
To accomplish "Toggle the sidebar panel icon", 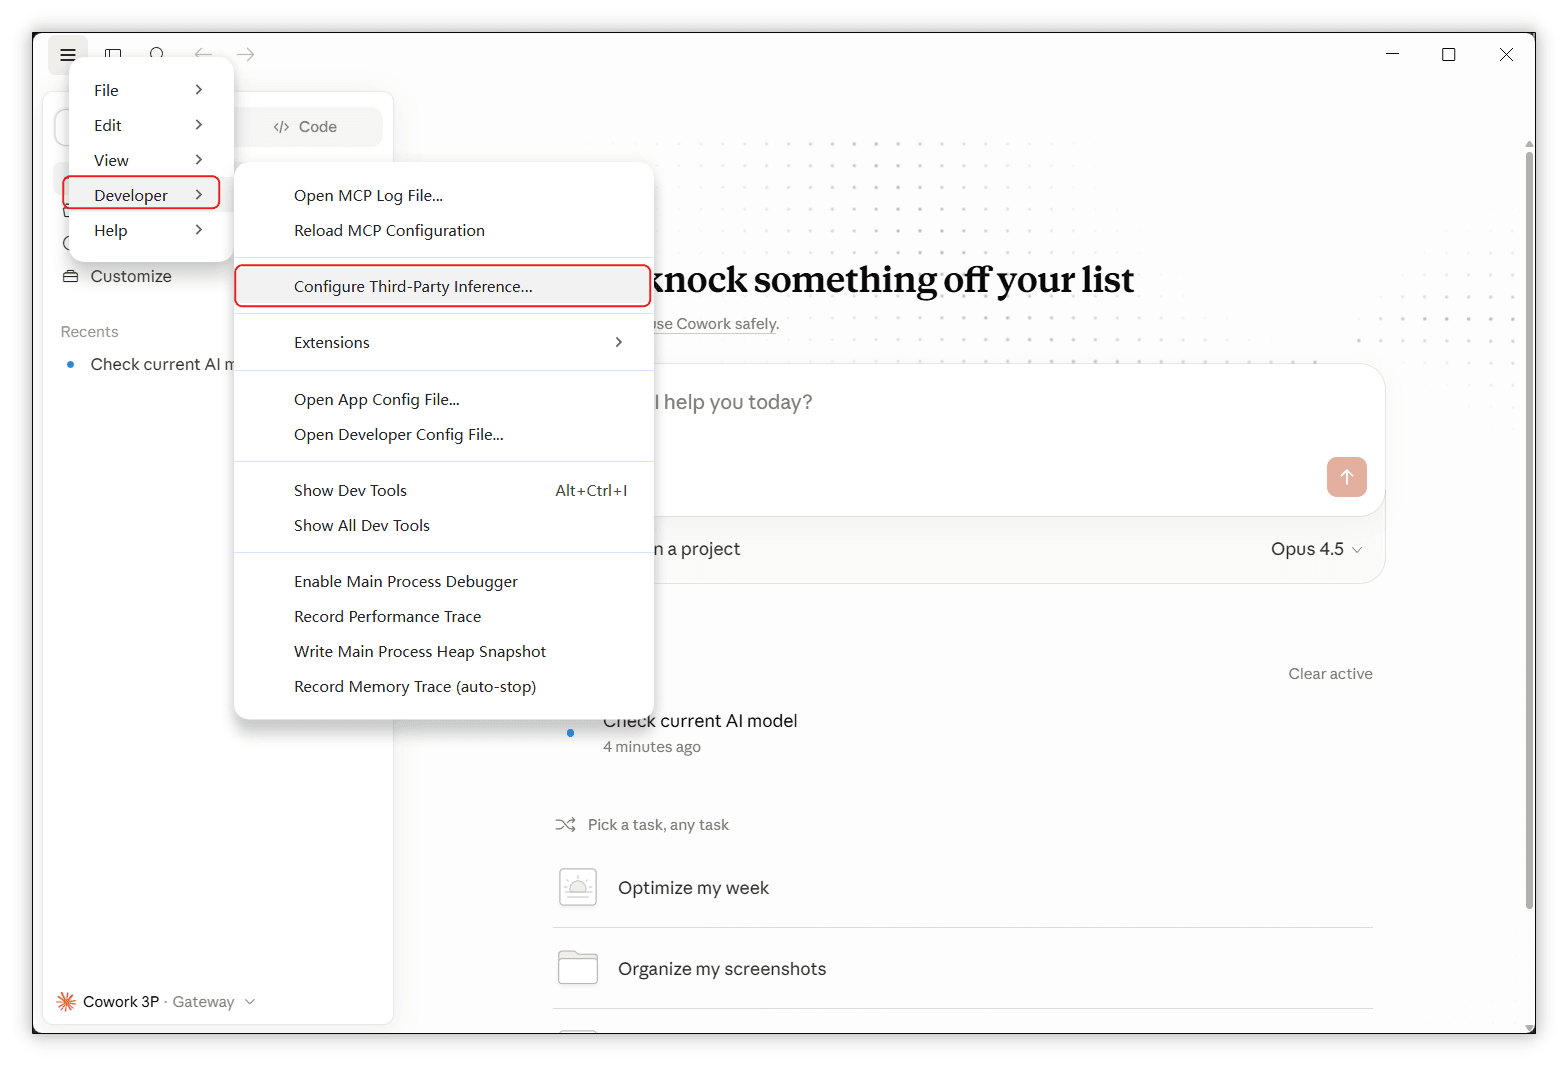I will 113,54.
